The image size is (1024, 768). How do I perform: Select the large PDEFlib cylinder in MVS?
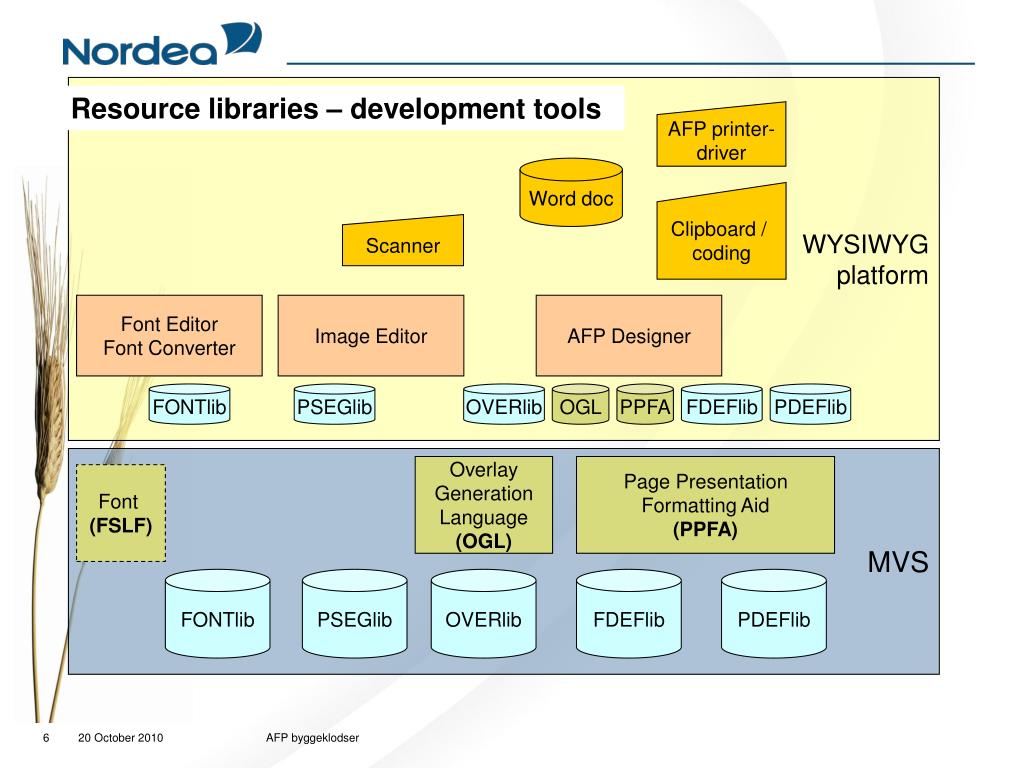tap(774, 613)
